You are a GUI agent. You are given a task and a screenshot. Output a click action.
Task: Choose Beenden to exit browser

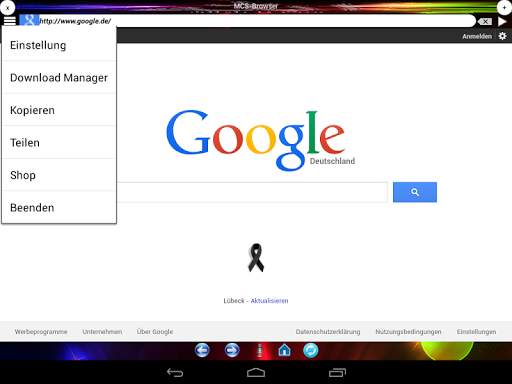(x=59, y=207)
